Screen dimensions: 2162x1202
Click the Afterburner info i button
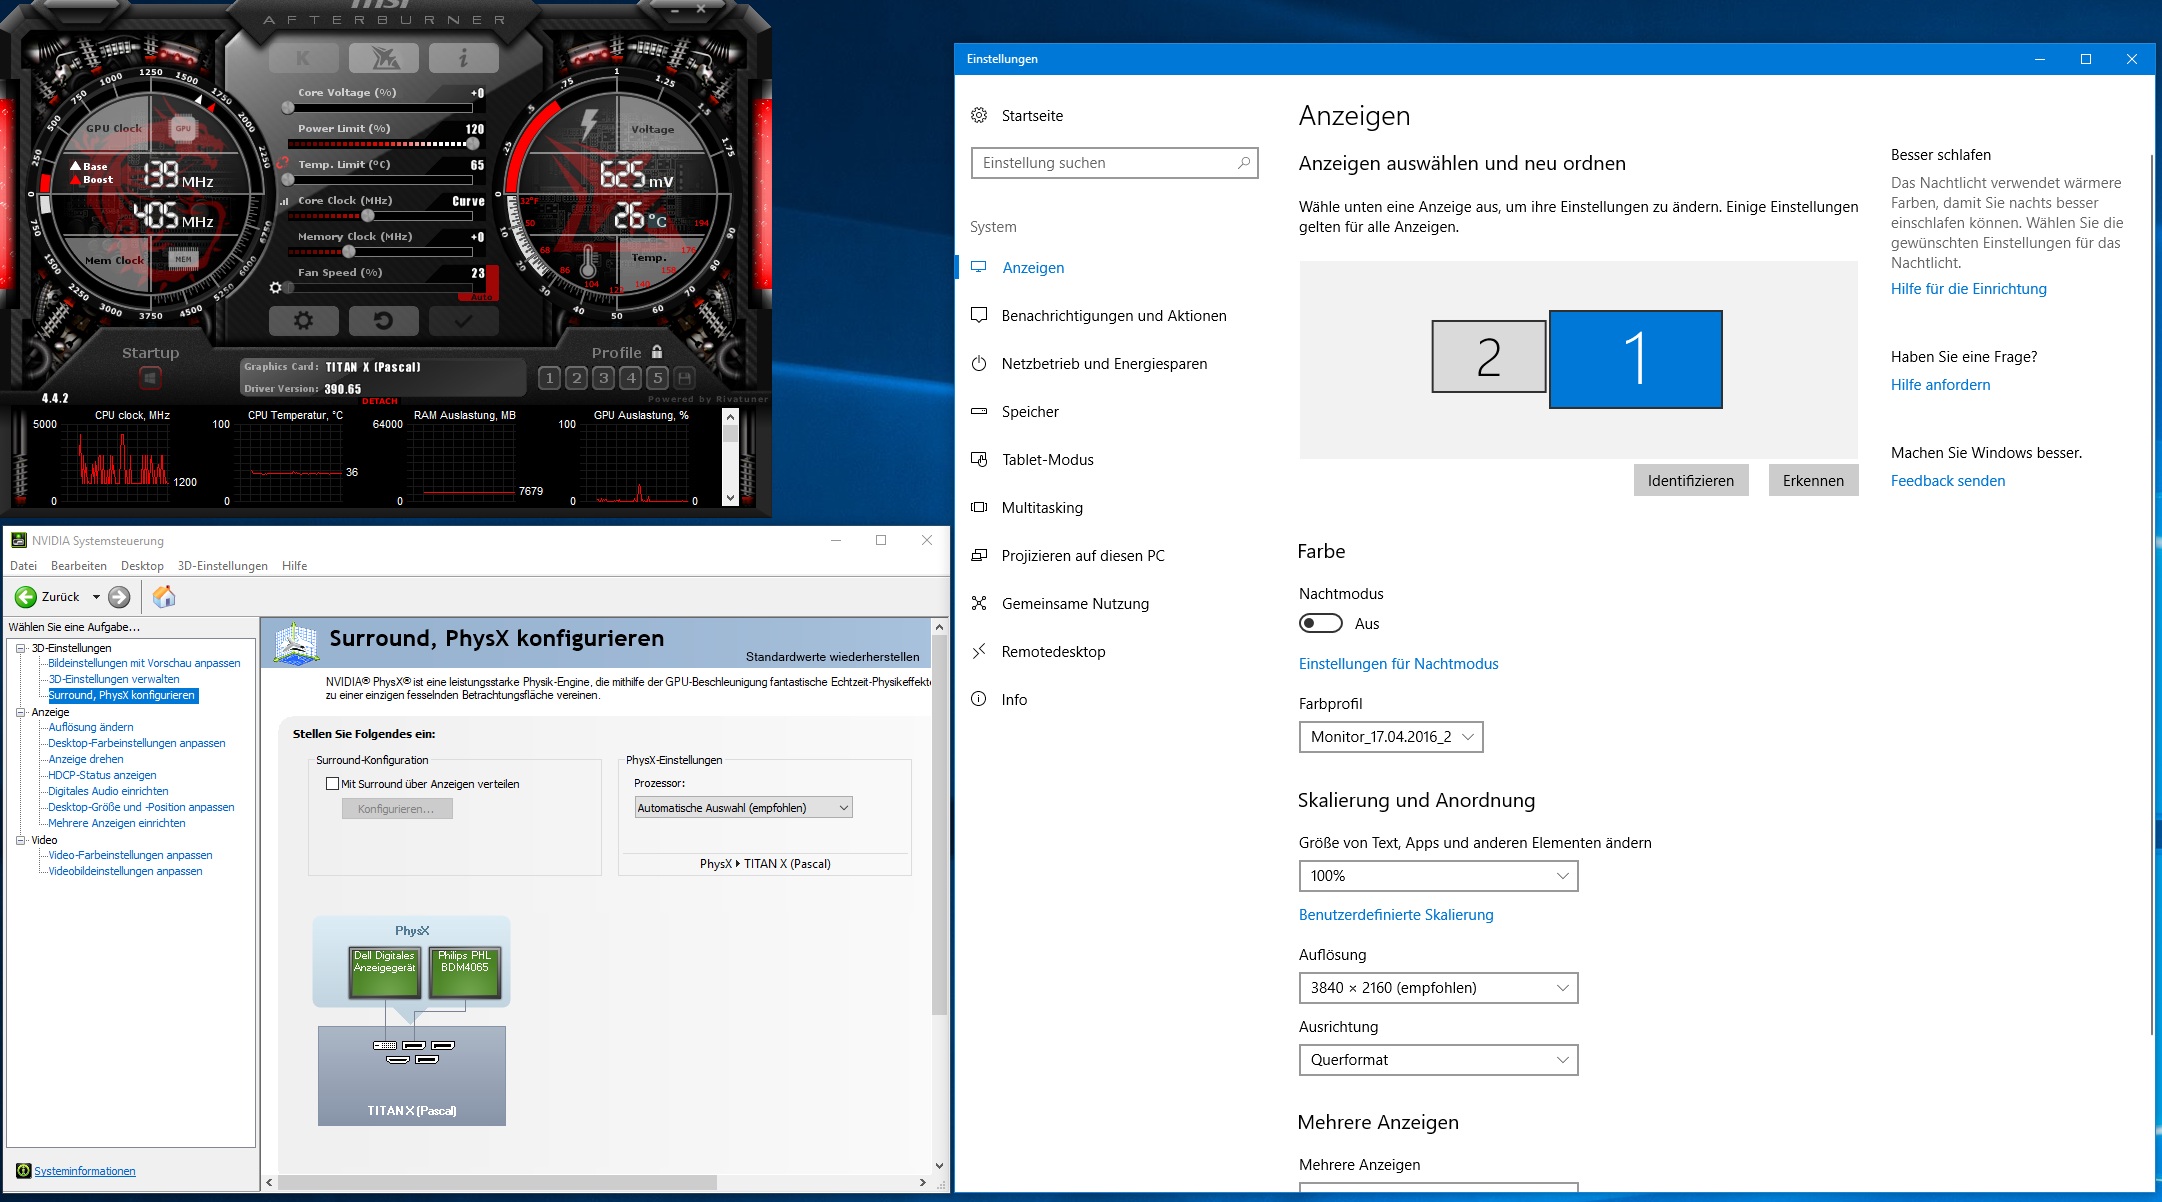tap(463, 58)
